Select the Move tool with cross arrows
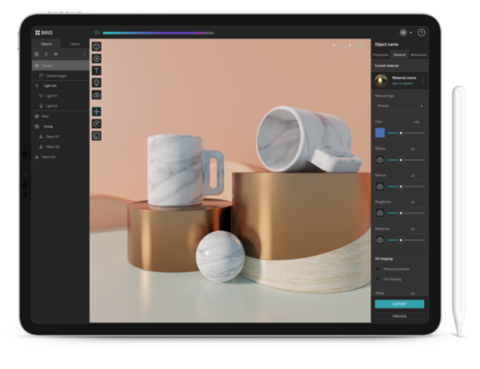The height and width of the screenshot is (369, 480). pyautogui.click(x=97, y=112)
